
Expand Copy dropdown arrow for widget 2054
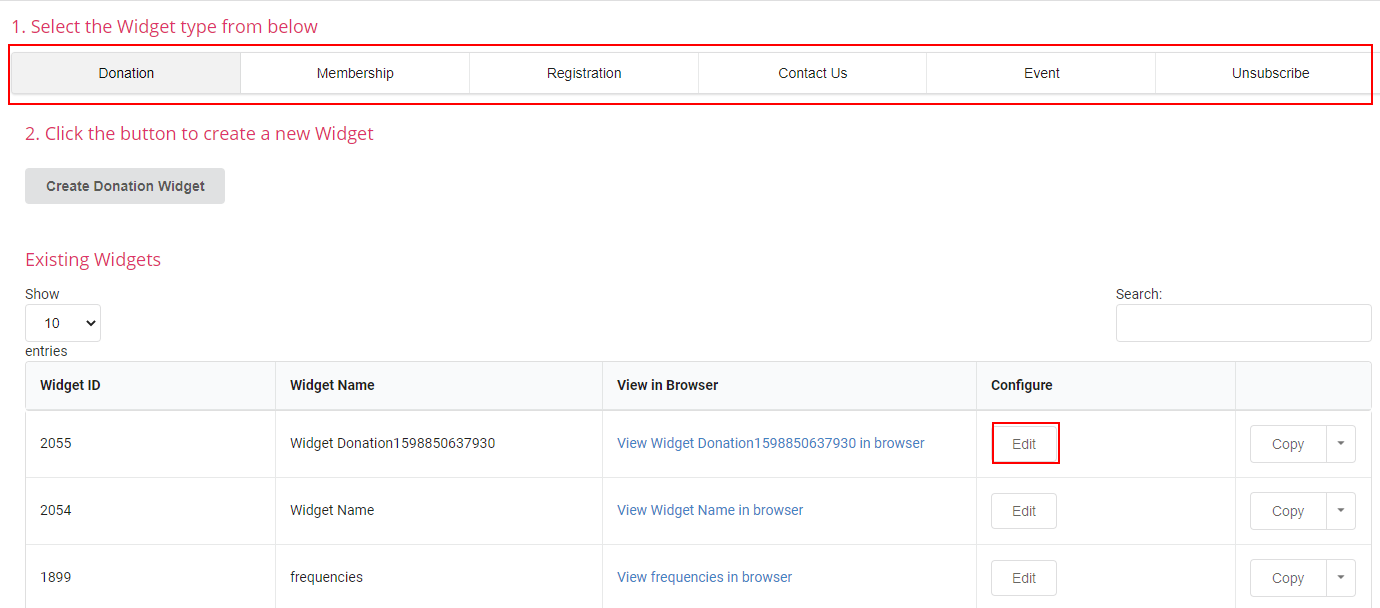click(1341, 511)
